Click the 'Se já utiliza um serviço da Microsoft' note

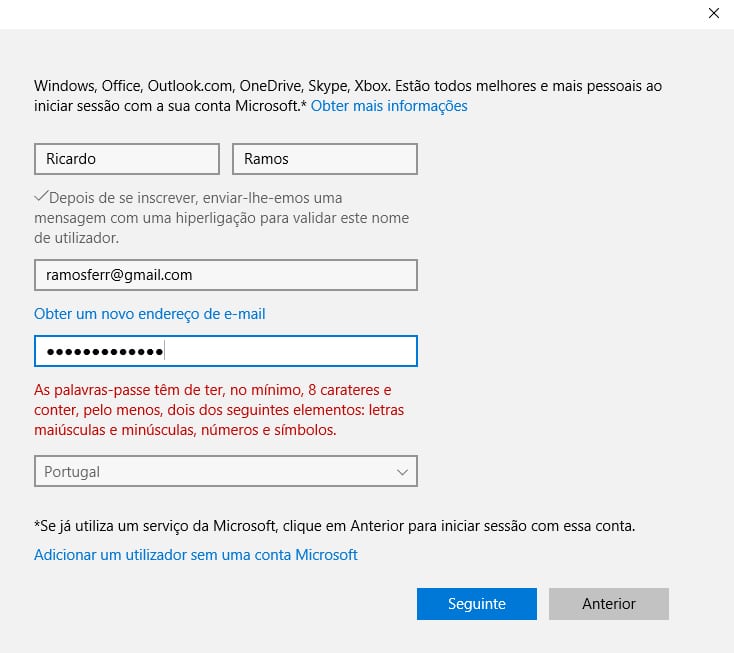pyautogui.click(x=335, y=526)
